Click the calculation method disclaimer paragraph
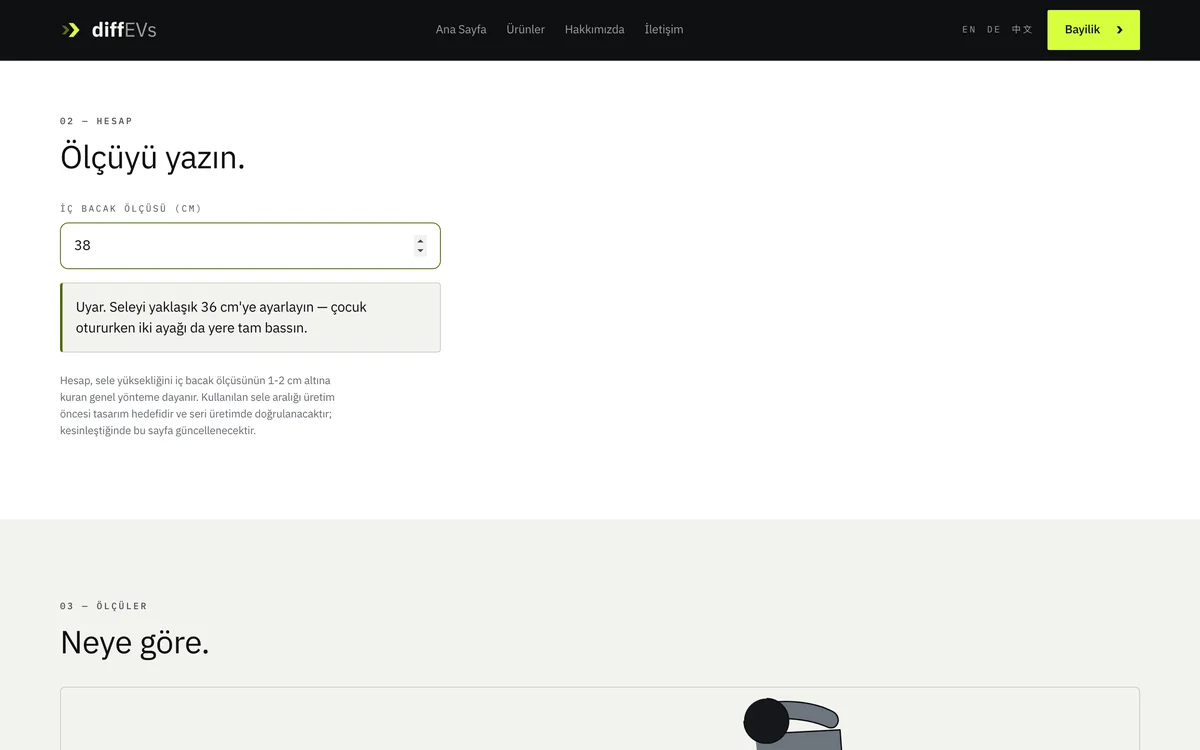The height and width of the screenshot is (750, 1200). (x=198, y=406)
